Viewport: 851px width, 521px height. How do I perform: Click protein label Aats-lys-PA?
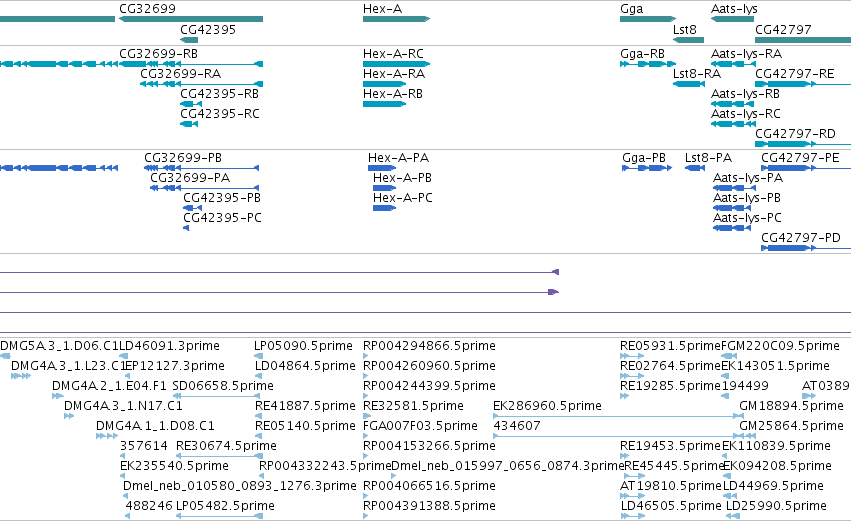click(748, 179)
